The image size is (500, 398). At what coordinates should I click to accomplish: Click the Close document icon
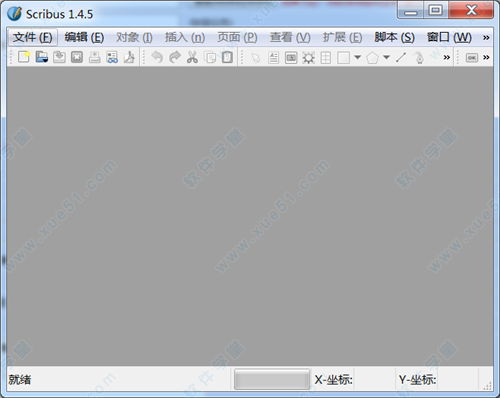click(77, 57)
